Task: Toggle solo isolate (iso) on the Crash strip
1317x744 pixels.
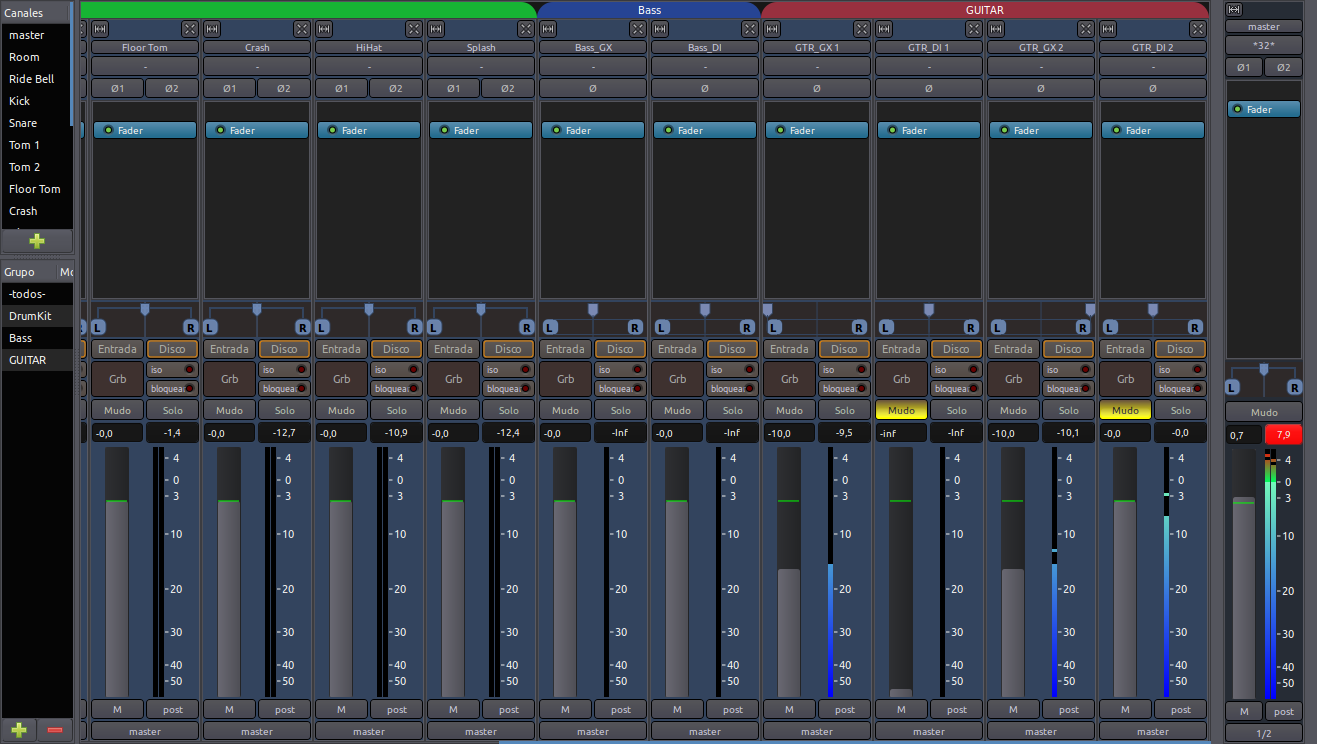Action: tap(284, 369)
